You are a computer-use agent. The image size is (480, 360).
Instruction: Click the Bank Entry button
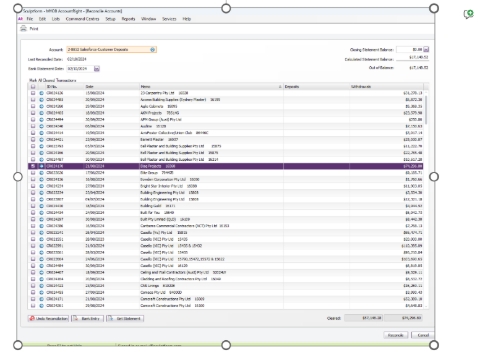click(87, 318)
